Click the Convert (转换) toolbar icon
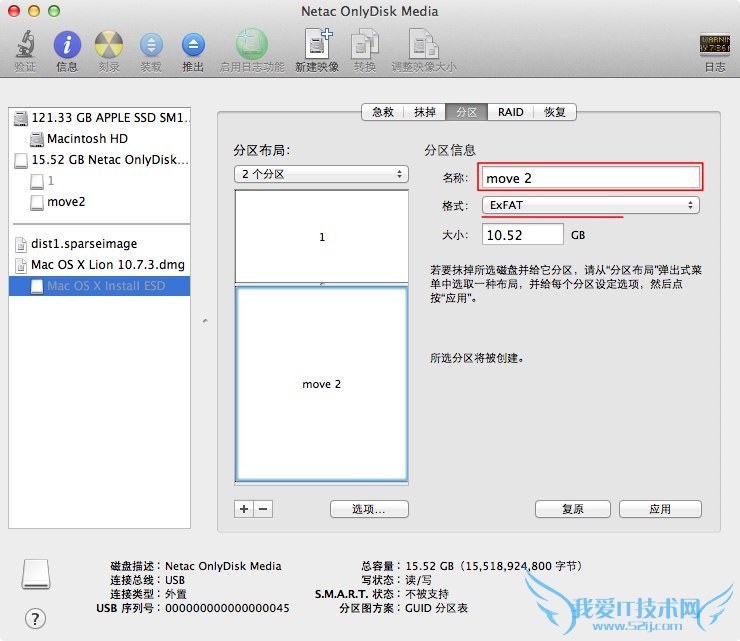Viewport: 740px width, 641px height. pos(365,45)
